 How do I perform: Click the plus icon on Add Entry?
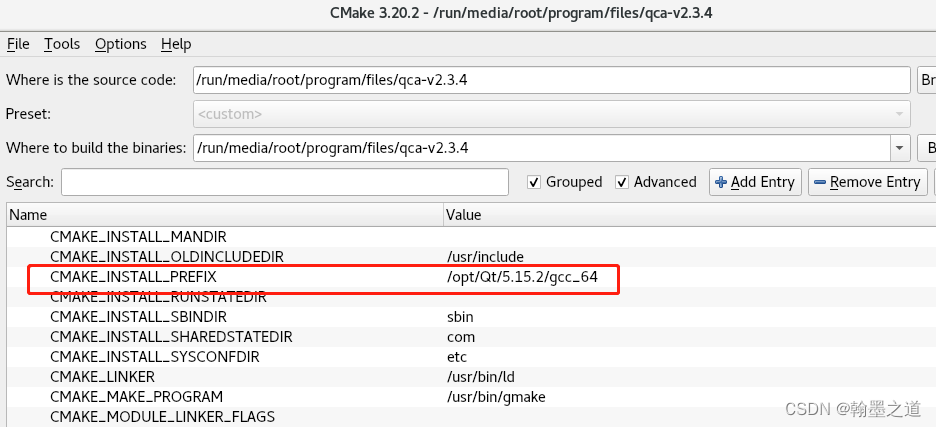point(721,182)
